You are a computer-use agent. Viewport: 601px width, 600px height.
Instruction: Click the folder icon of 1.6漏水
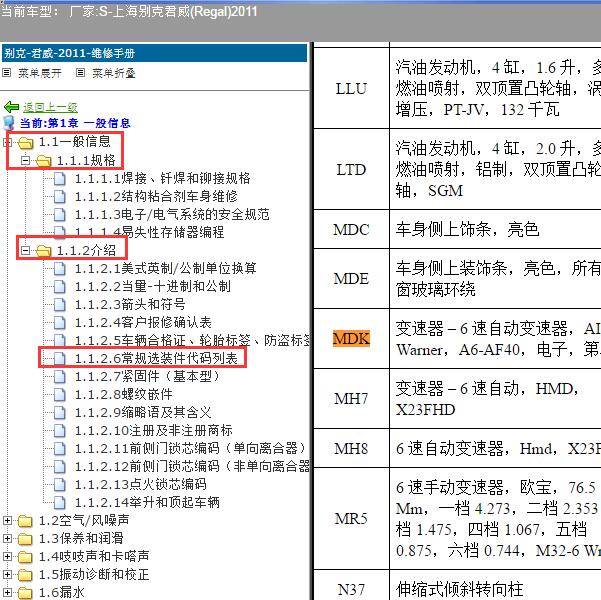coord(26,593)
